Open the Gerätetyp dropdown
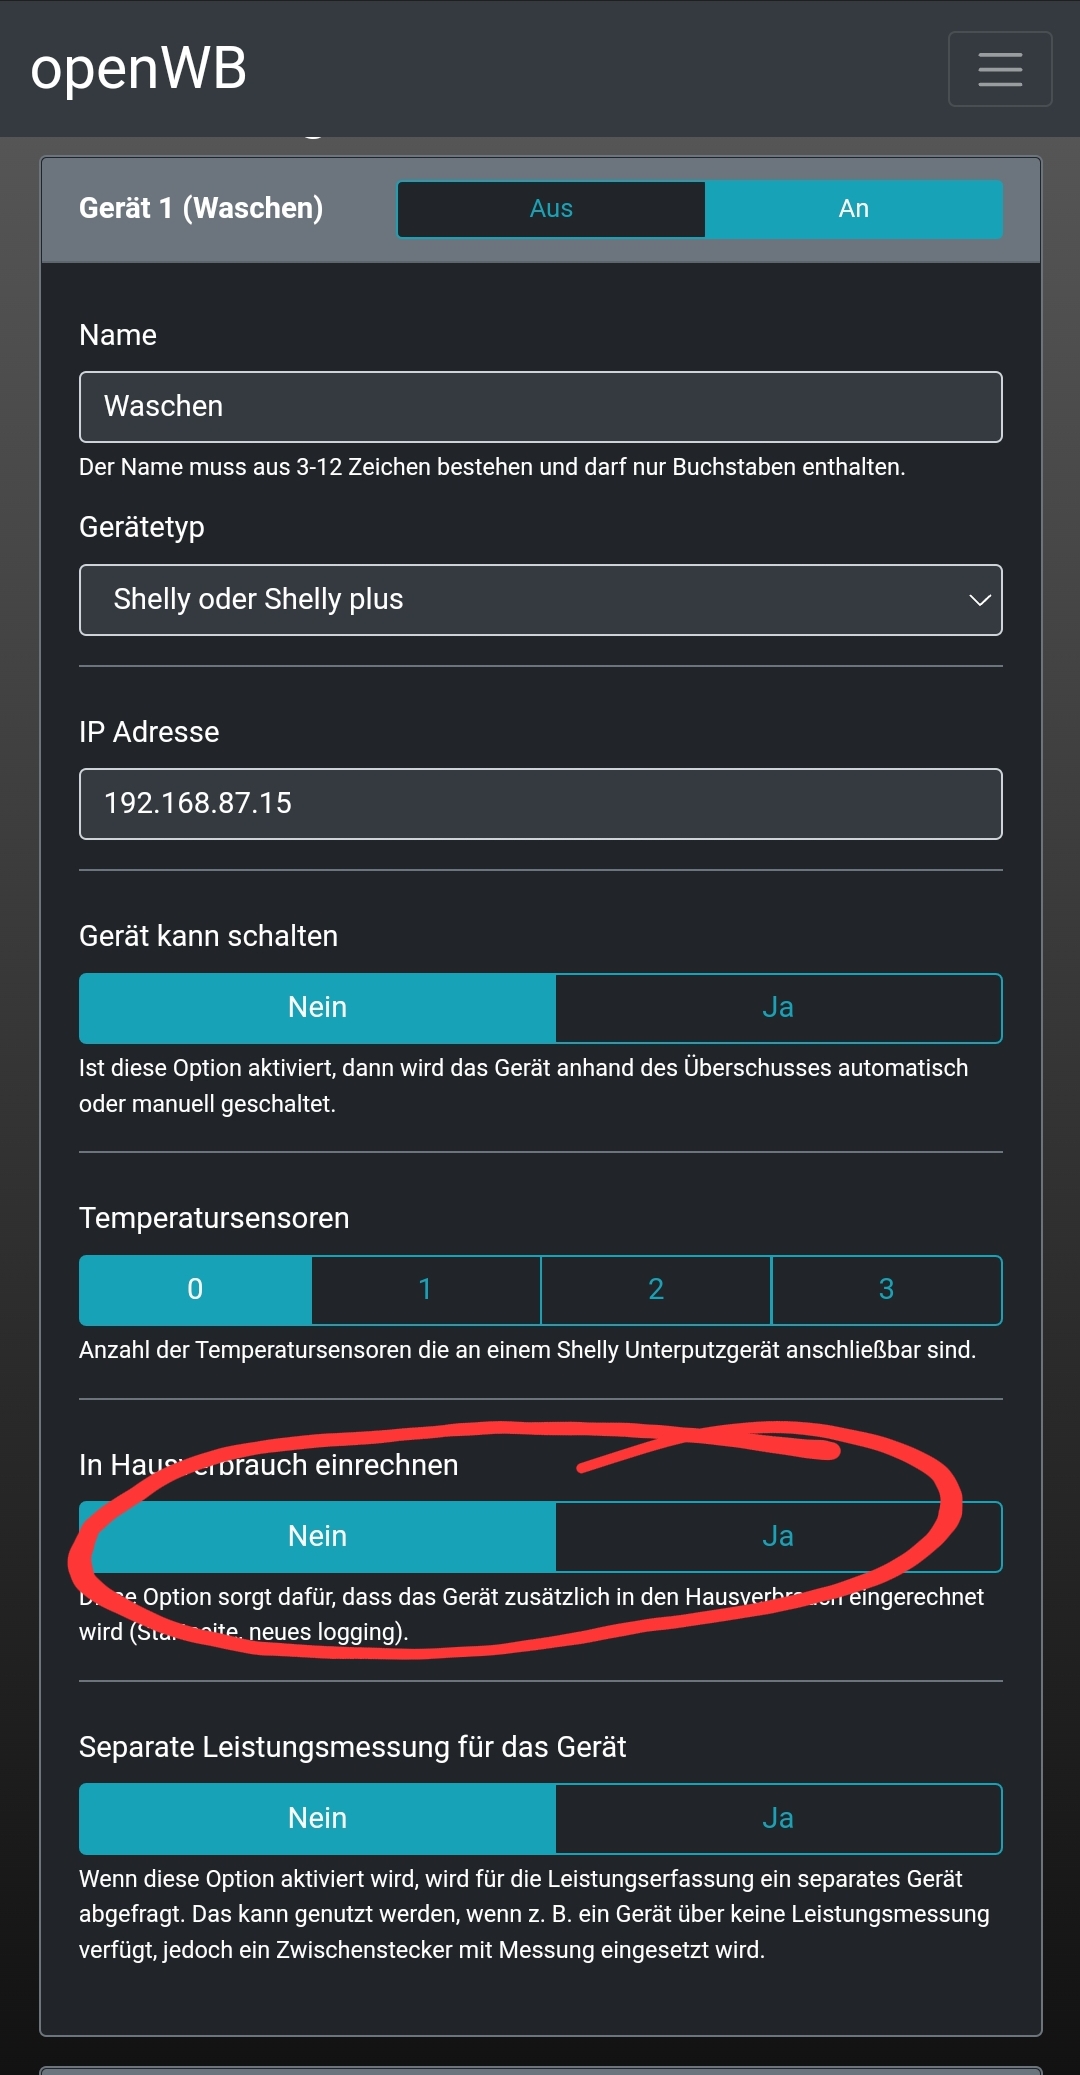The height and width of the screenshot is (2075, 1080). [540, 600]
